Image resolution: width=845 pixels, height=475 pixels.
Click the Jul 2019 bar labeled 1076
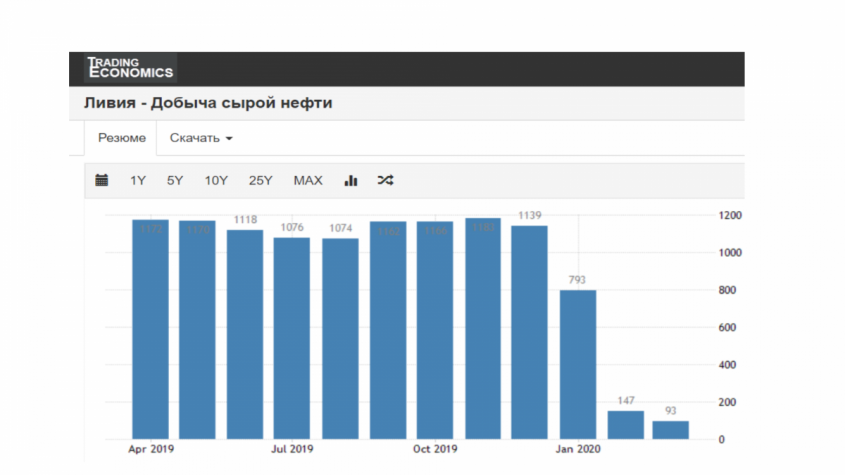tap(292, 338)
